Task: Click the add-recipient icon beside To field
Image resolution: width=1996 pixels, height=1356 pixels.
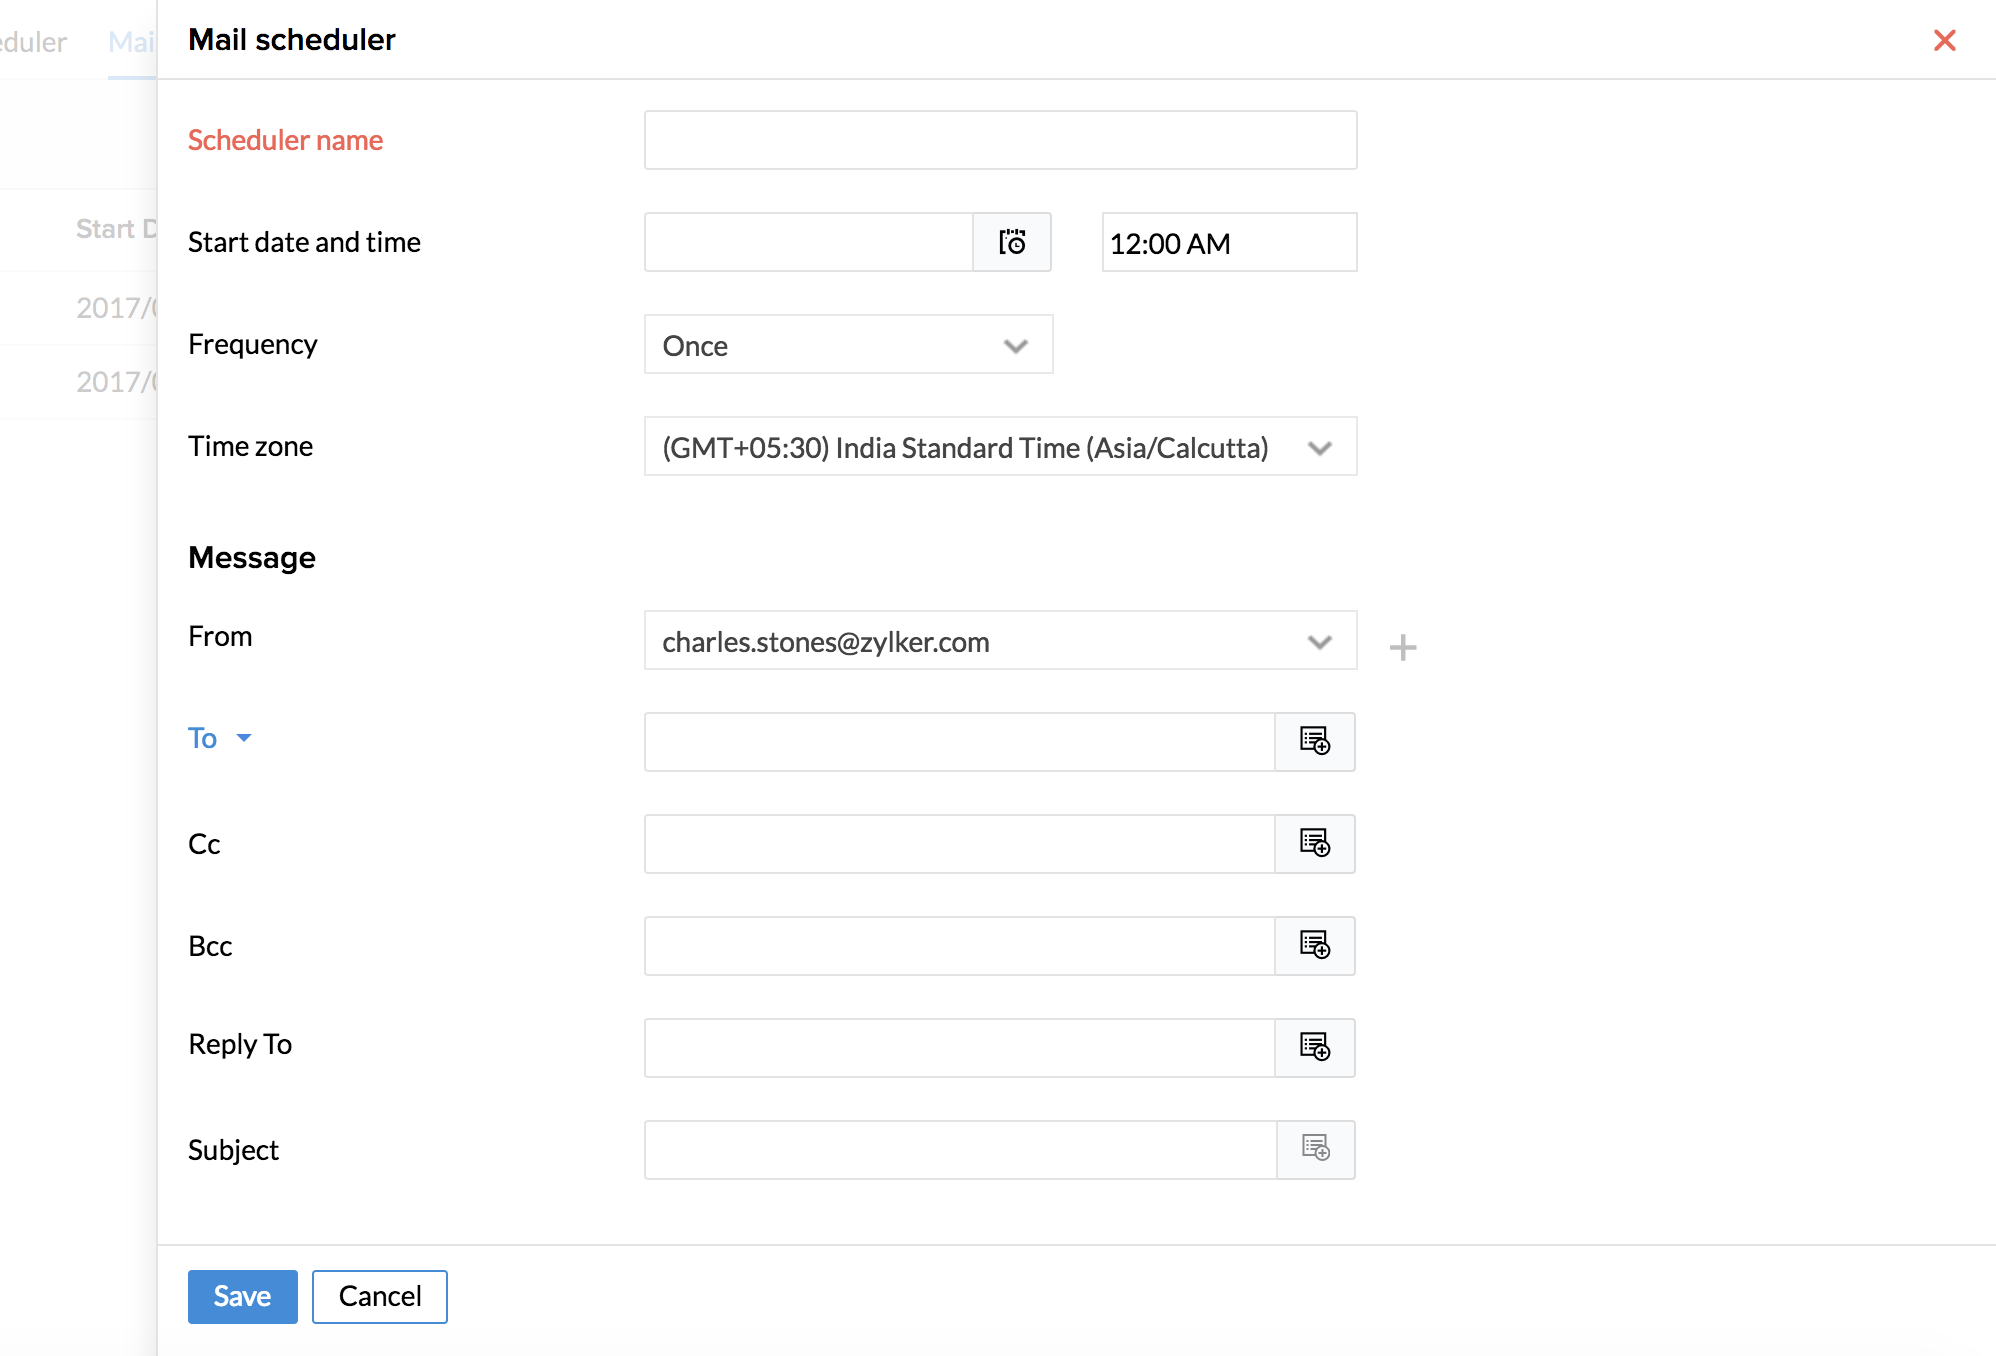Action: (x=1315, y=742)
